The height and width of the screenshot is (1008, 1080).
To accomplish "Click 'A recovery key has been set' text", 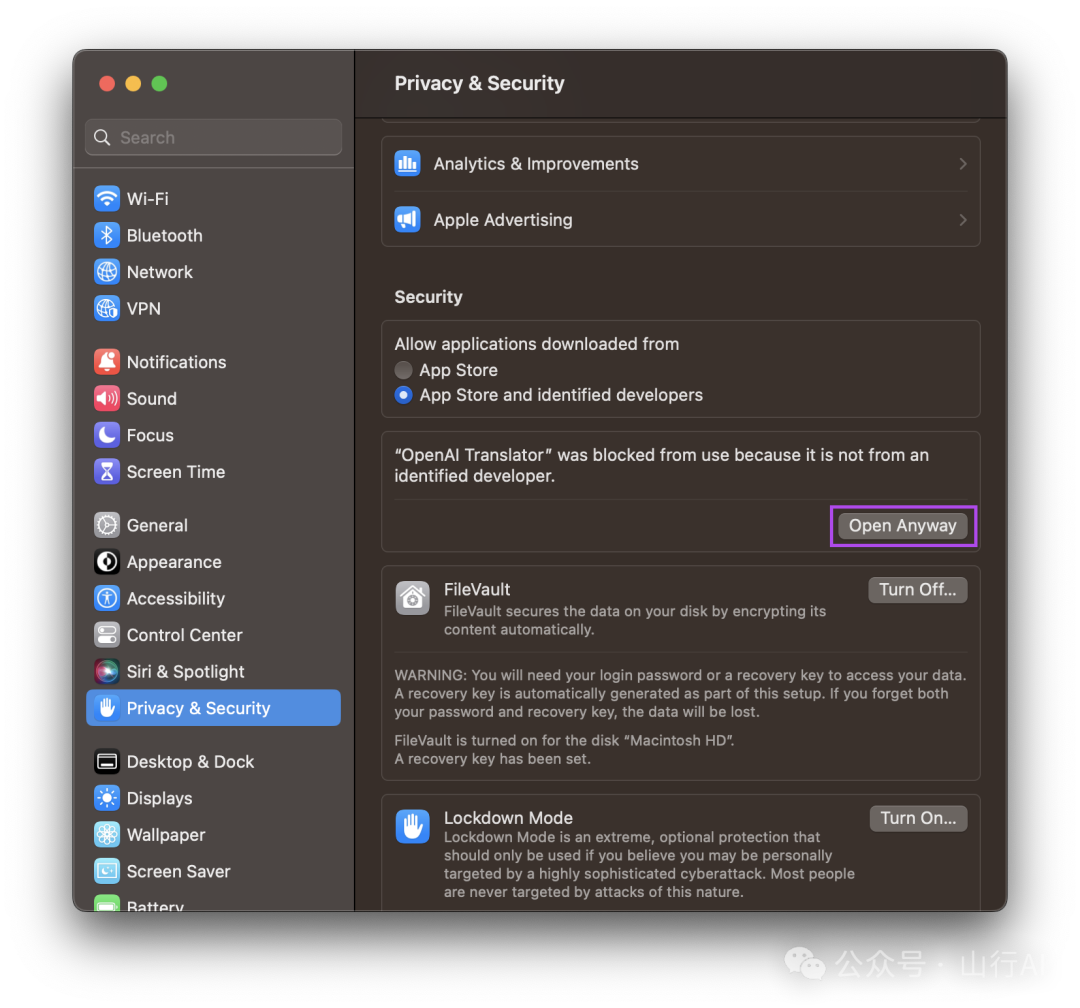I will tap(492, 759).
